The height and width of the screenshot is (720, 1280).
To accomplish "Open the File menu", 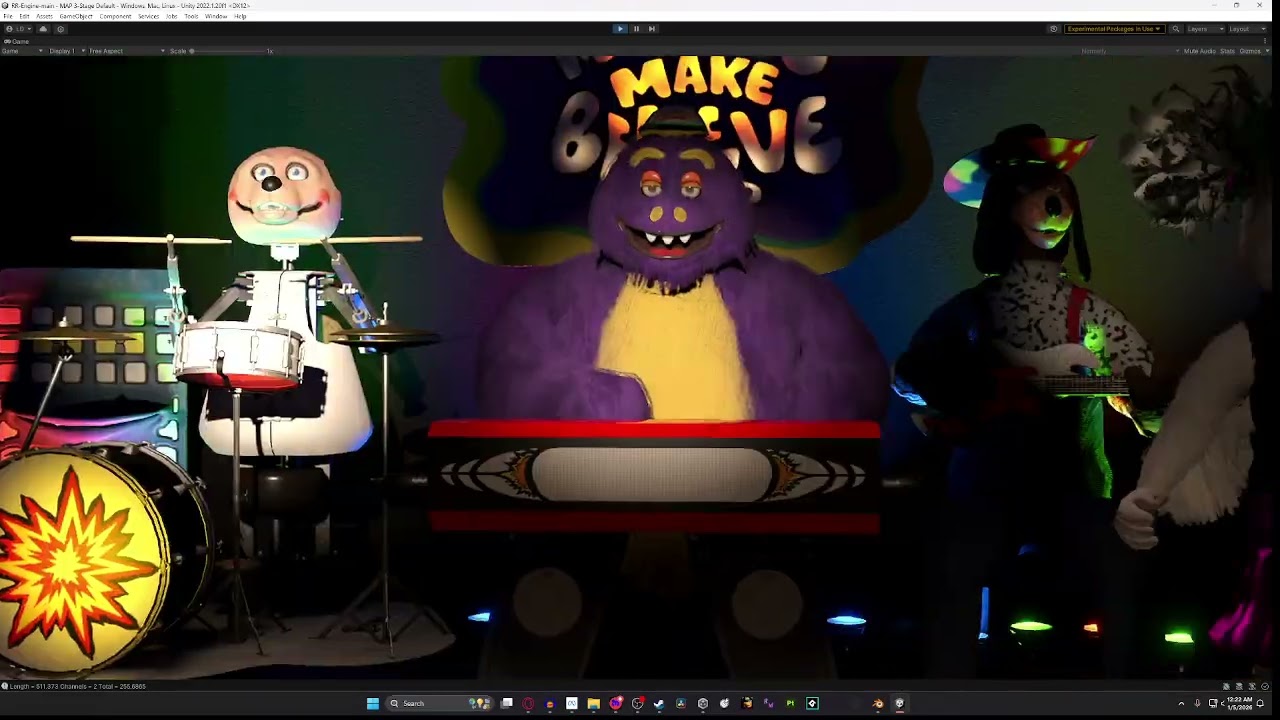I will [8, 17].
